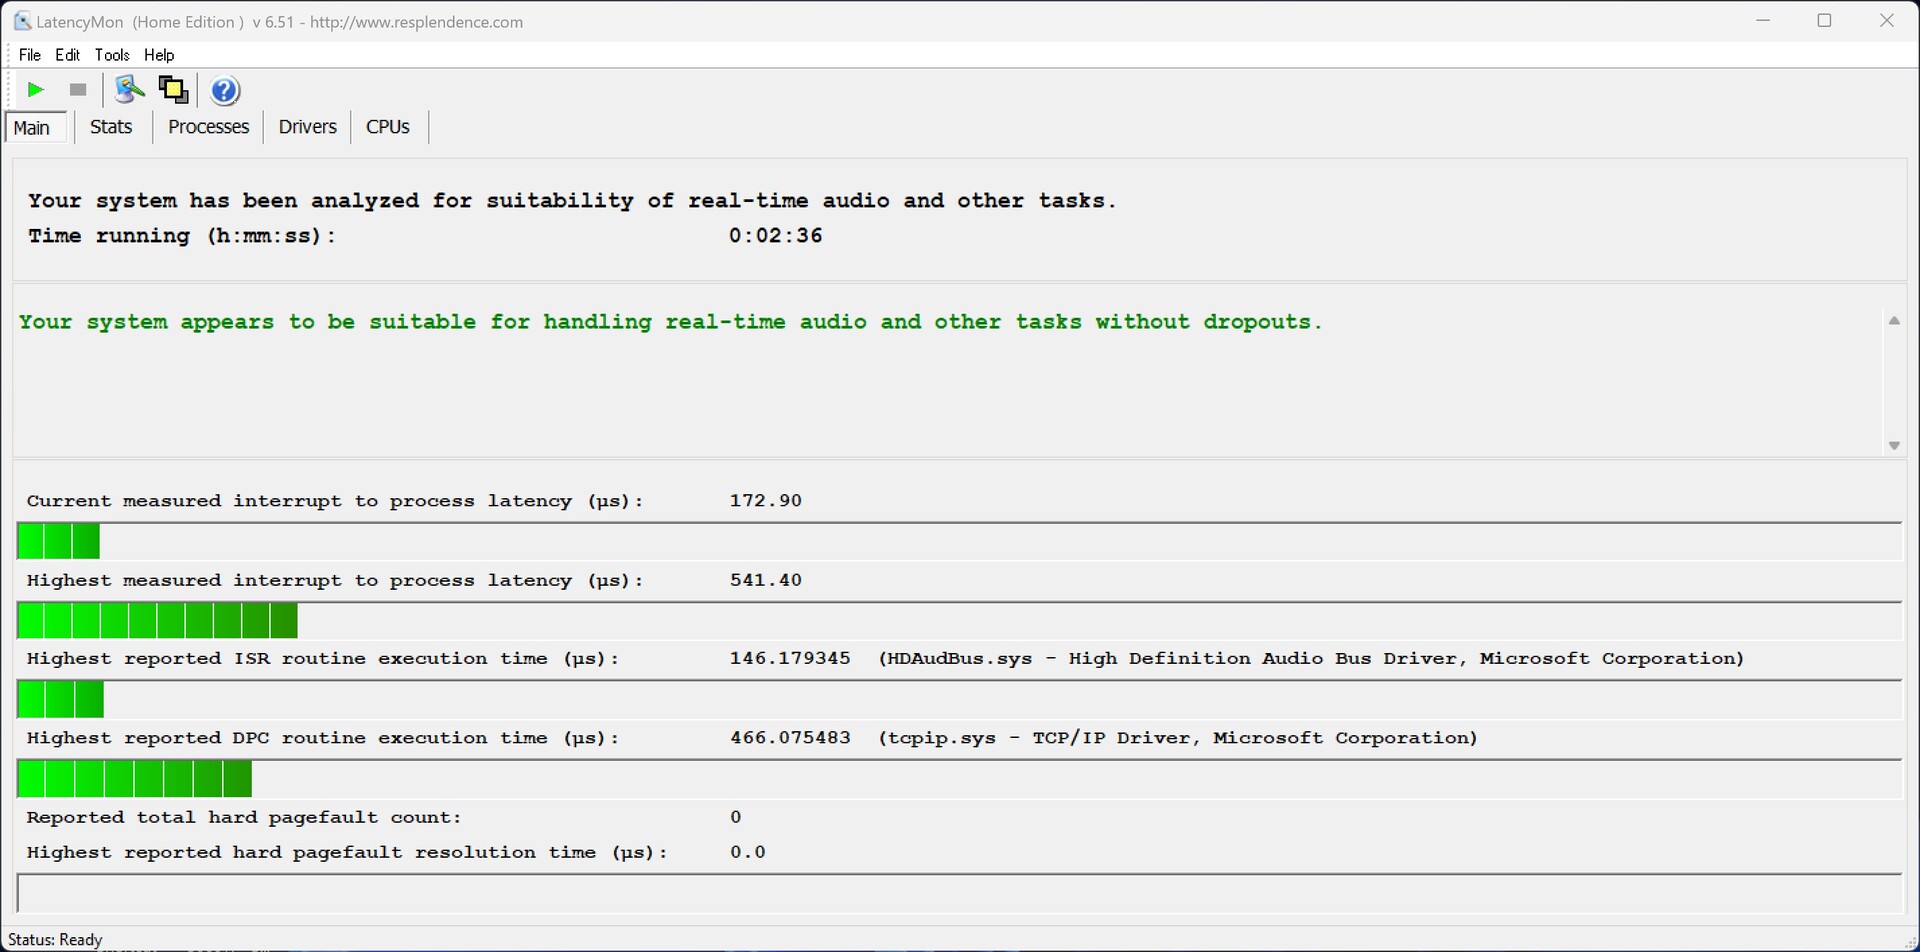Click the computer-with-pencil toolbar icon
1920x952 pixels.
(129, 90)
